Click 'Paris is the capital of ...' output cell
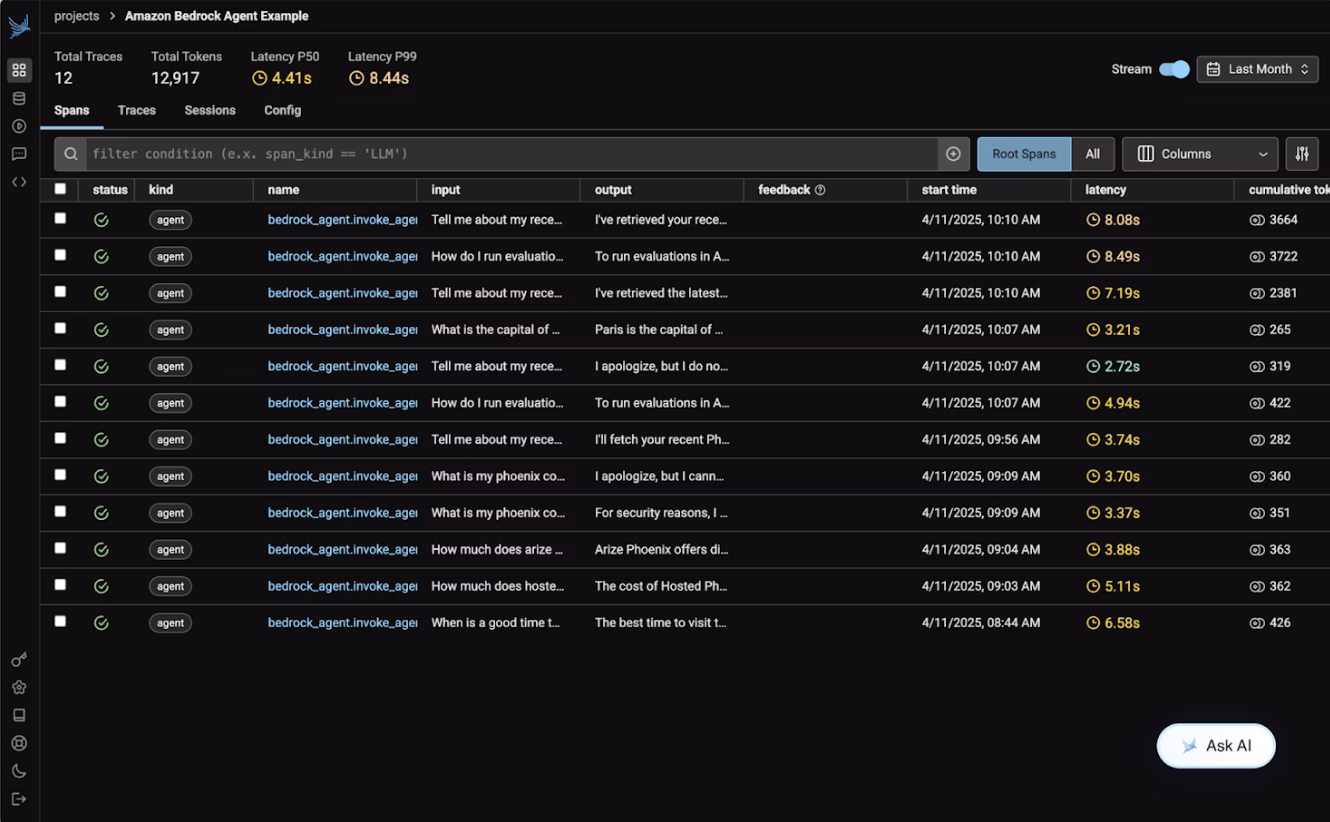This screenshot has width=1330, height=822. tap(659, 330)
